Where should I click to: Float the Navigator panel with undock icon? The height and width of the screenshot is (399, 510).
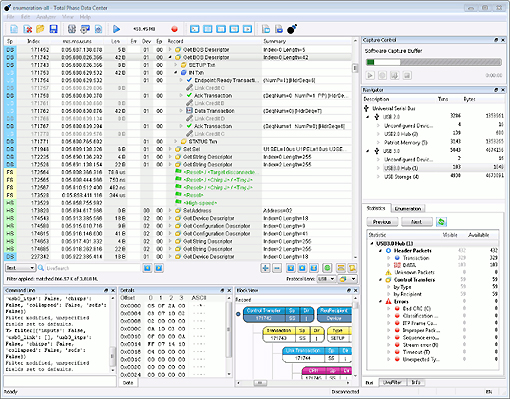point(496,90)
